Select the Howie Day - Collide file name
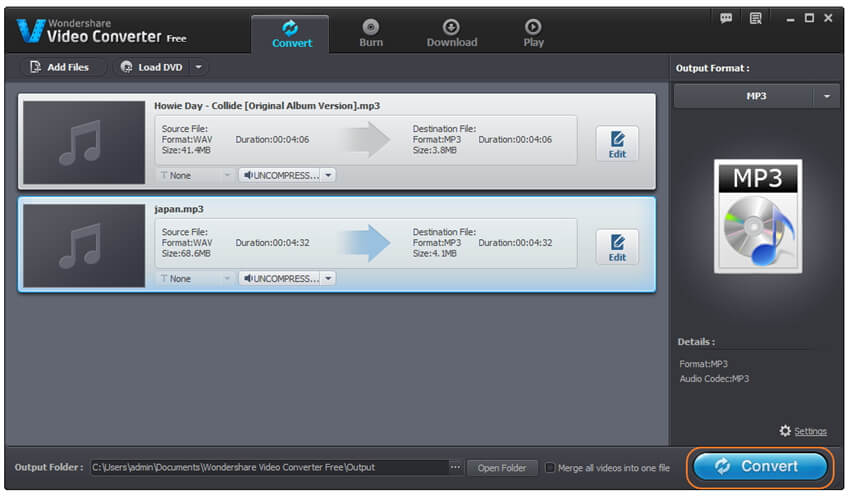This screenshot has width=850, height=499. pyautogui.click(x=267, y=106)
